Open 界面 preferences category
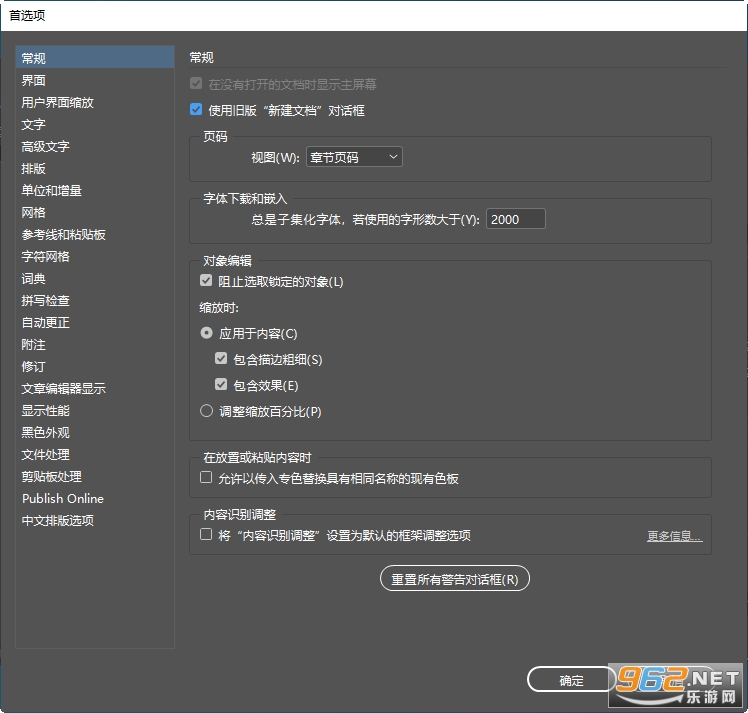The width and height of the screenshot is (748, 713). point(95,80)
